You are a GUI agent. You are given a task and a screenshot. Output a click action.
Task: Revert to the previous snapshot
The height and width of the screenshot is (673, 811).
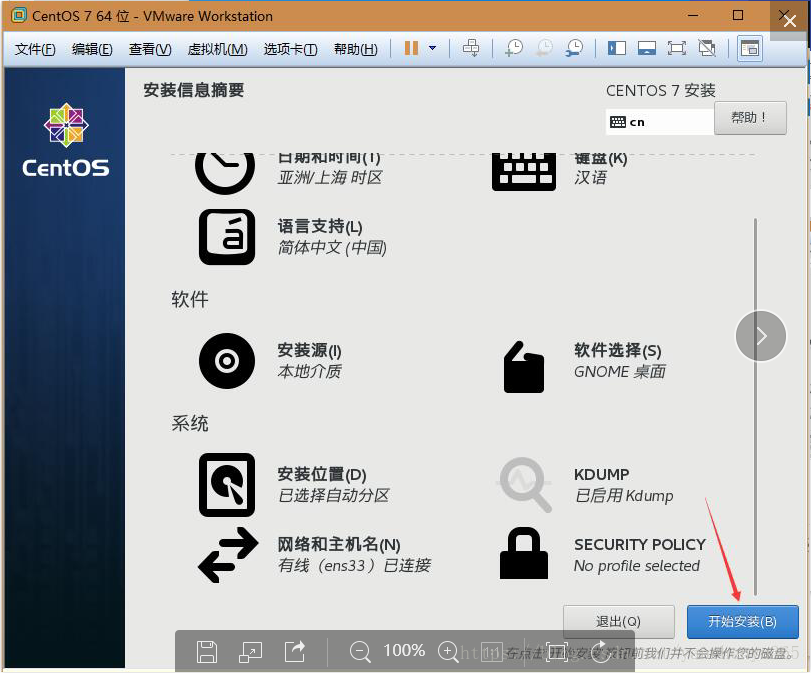click(x=544, y=49)
